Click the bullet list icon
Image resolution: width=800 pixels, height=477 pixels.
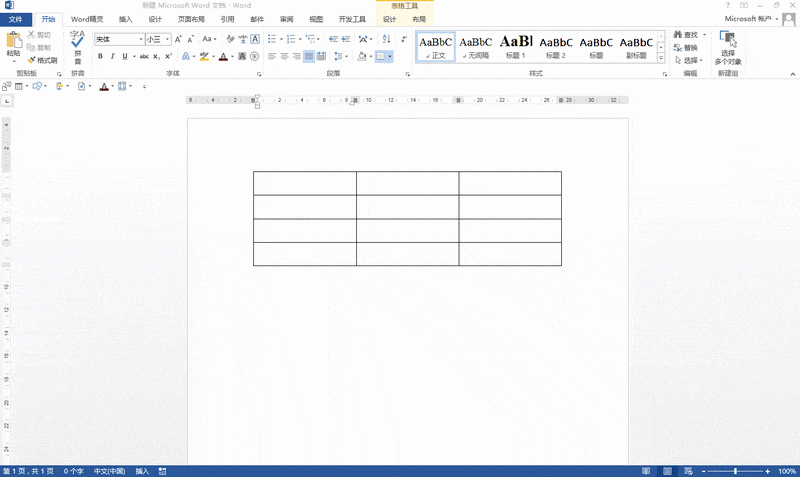point(272,39)
